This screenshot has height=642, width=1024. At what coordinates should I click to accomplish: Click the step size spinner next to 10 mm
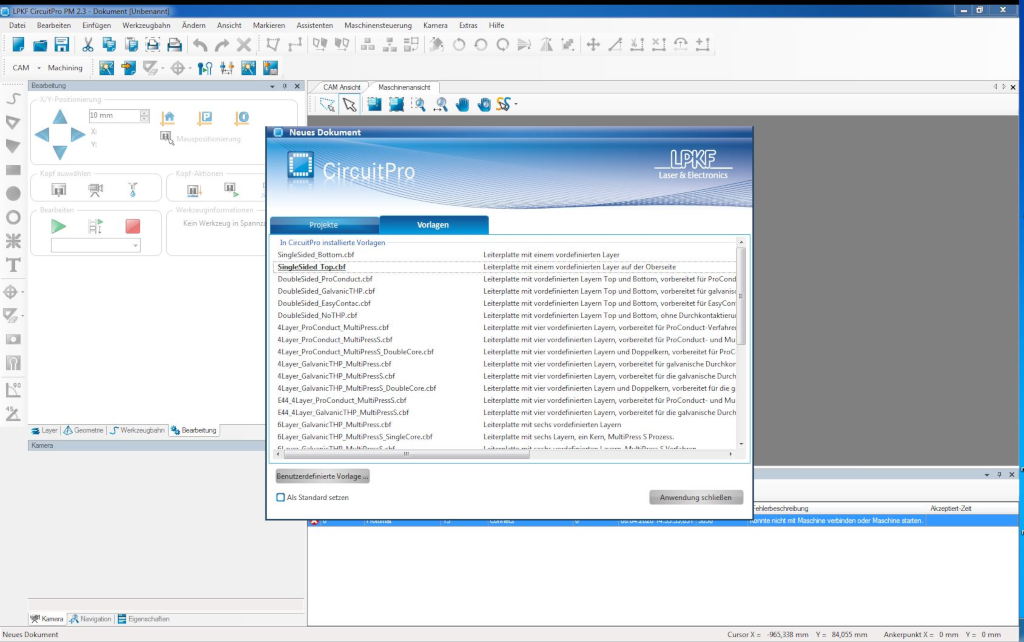(144, 116)
